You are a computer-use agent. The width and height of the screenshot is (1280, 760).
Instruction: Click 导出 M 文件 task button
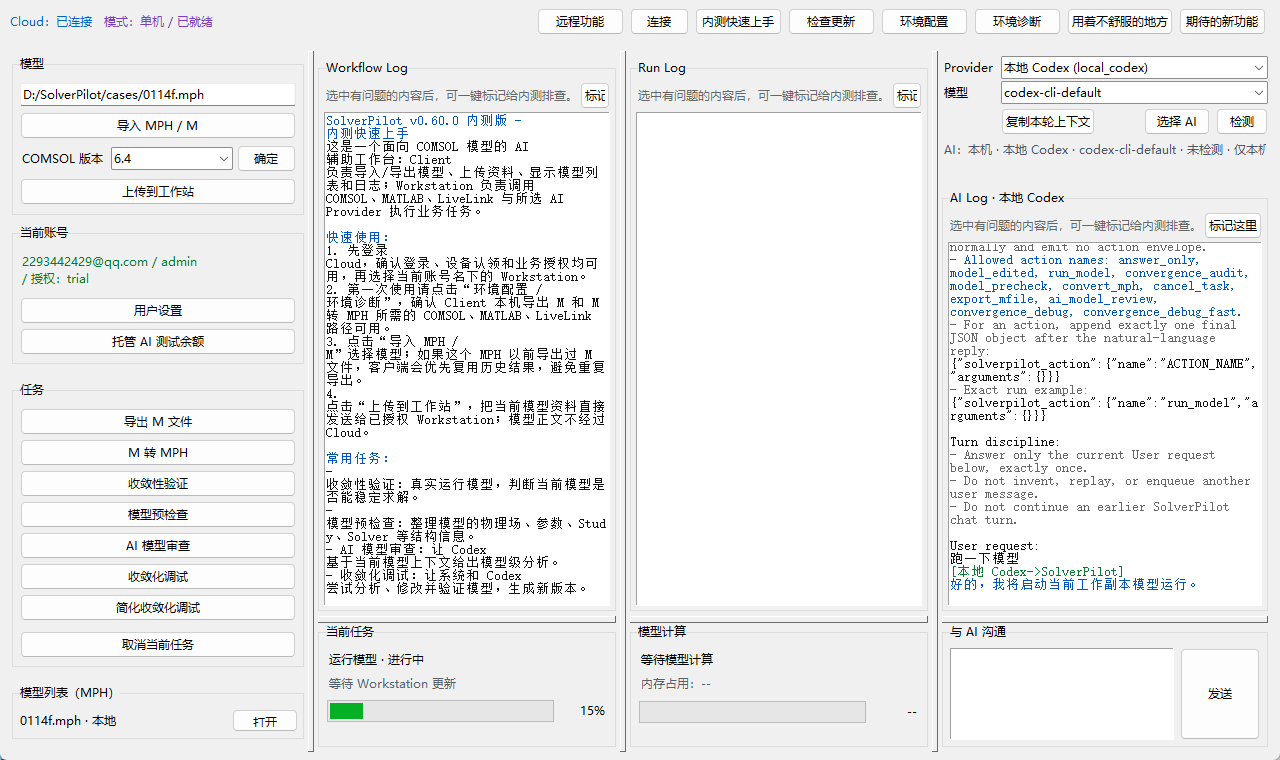158,422
